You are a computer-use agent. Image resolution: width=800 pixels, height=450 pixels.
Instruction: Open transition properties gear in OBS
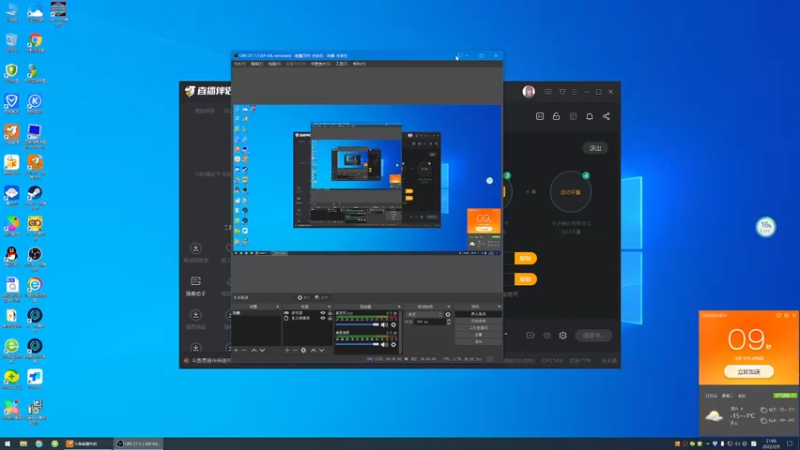click(x=448, y=314)
